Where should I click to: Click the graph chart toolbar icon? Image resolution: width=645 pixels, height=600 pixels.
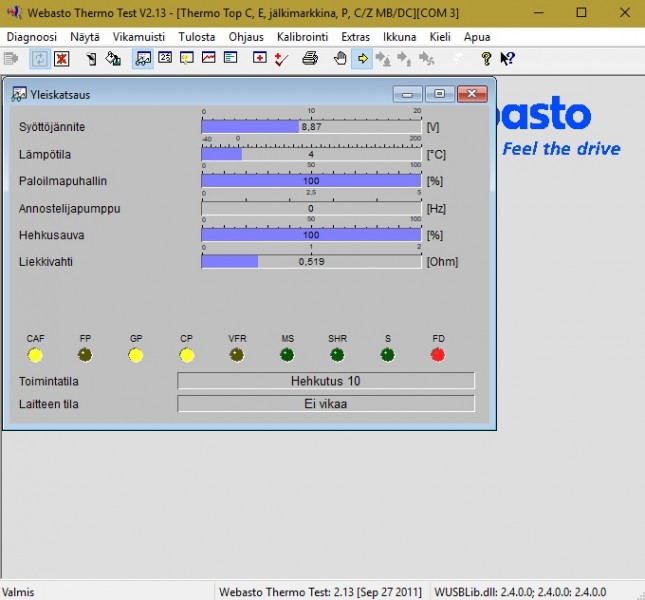[209, 59]
